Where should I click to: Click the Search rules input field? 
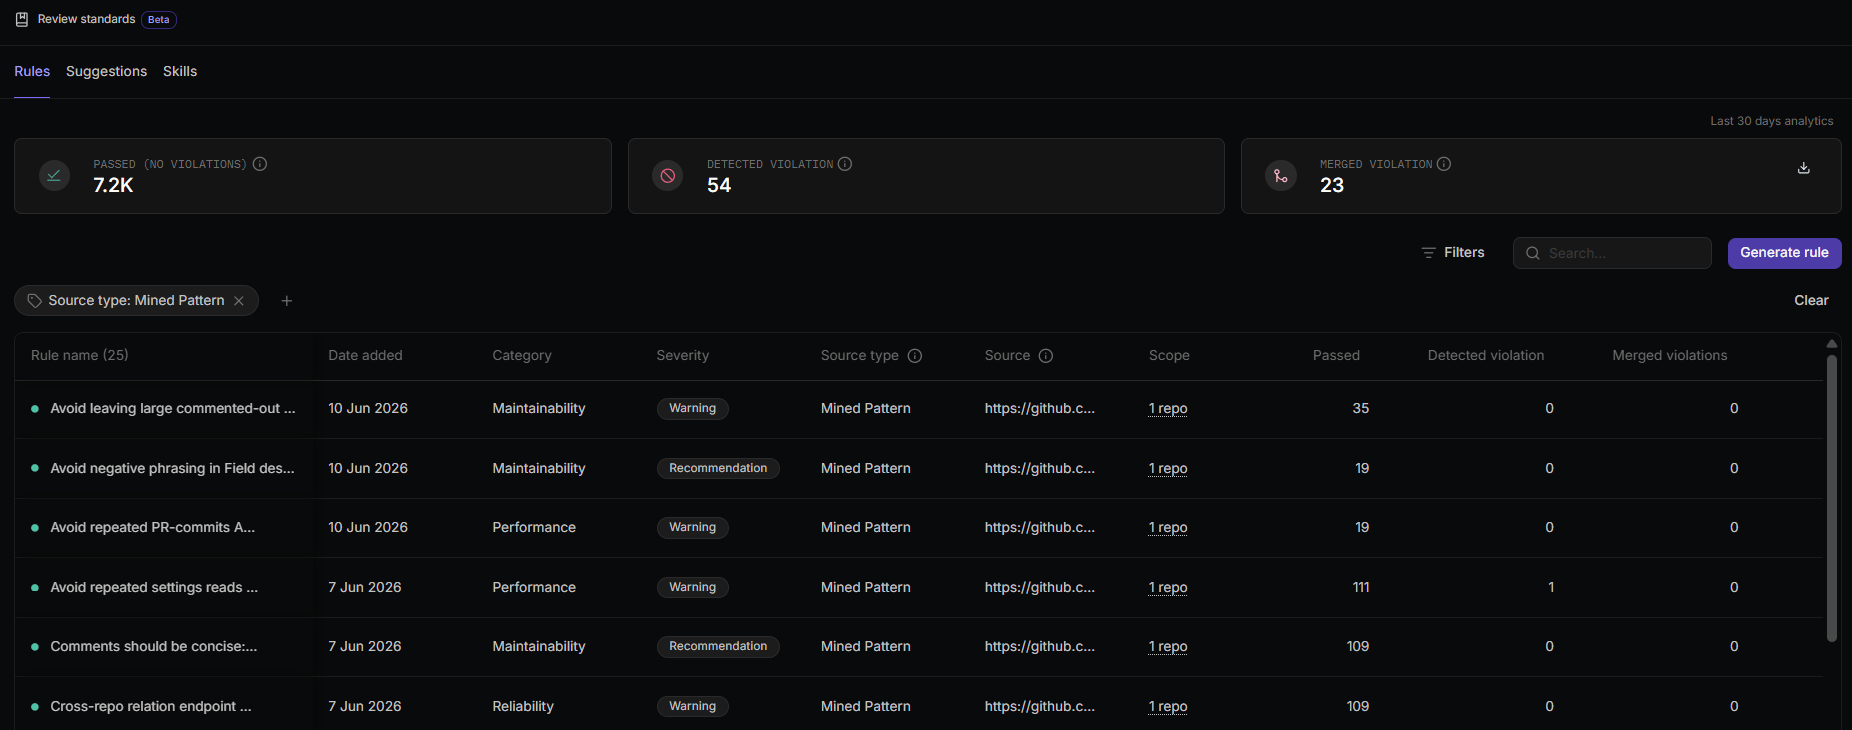pos(1612,253)
